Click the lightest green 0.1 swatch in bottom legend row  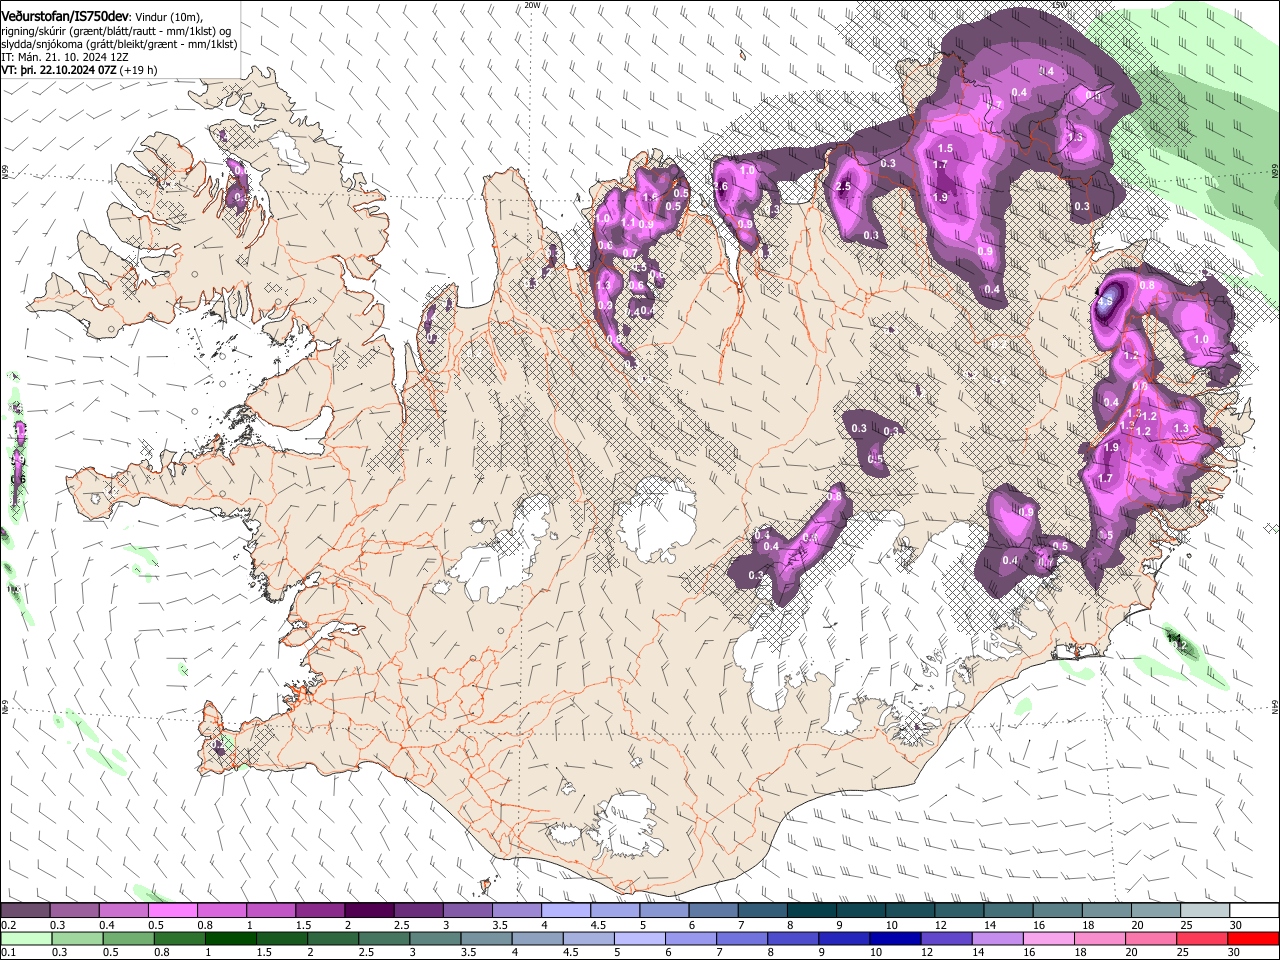[x=25, y=938]
